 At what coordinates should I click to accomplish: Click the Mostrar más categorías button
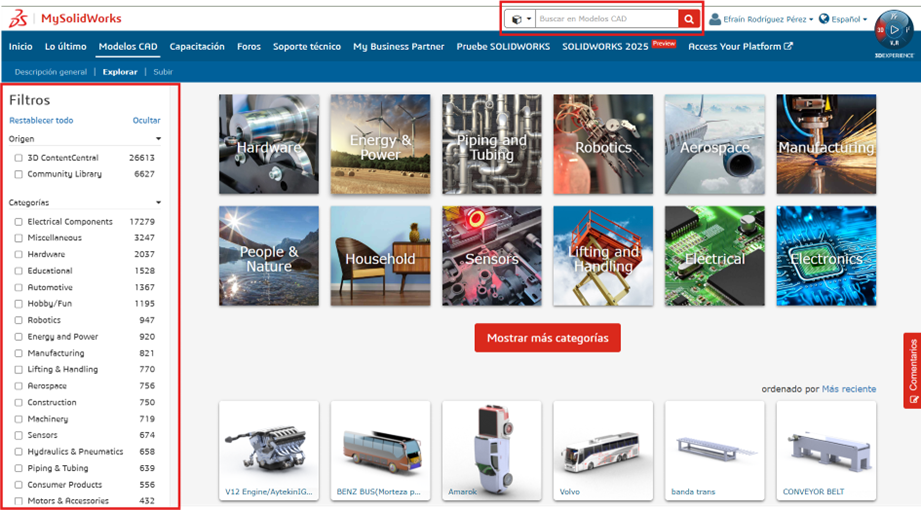[x=547, y=338]
